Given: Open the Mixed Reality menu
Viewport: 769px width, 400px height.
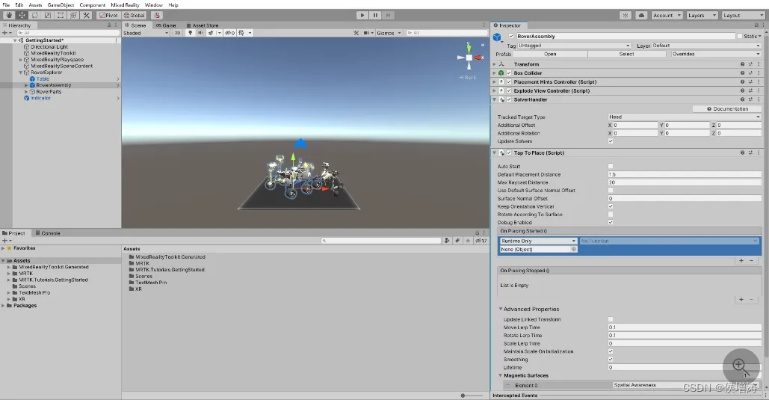Looking at the screenshot, I should coord(126,5).
